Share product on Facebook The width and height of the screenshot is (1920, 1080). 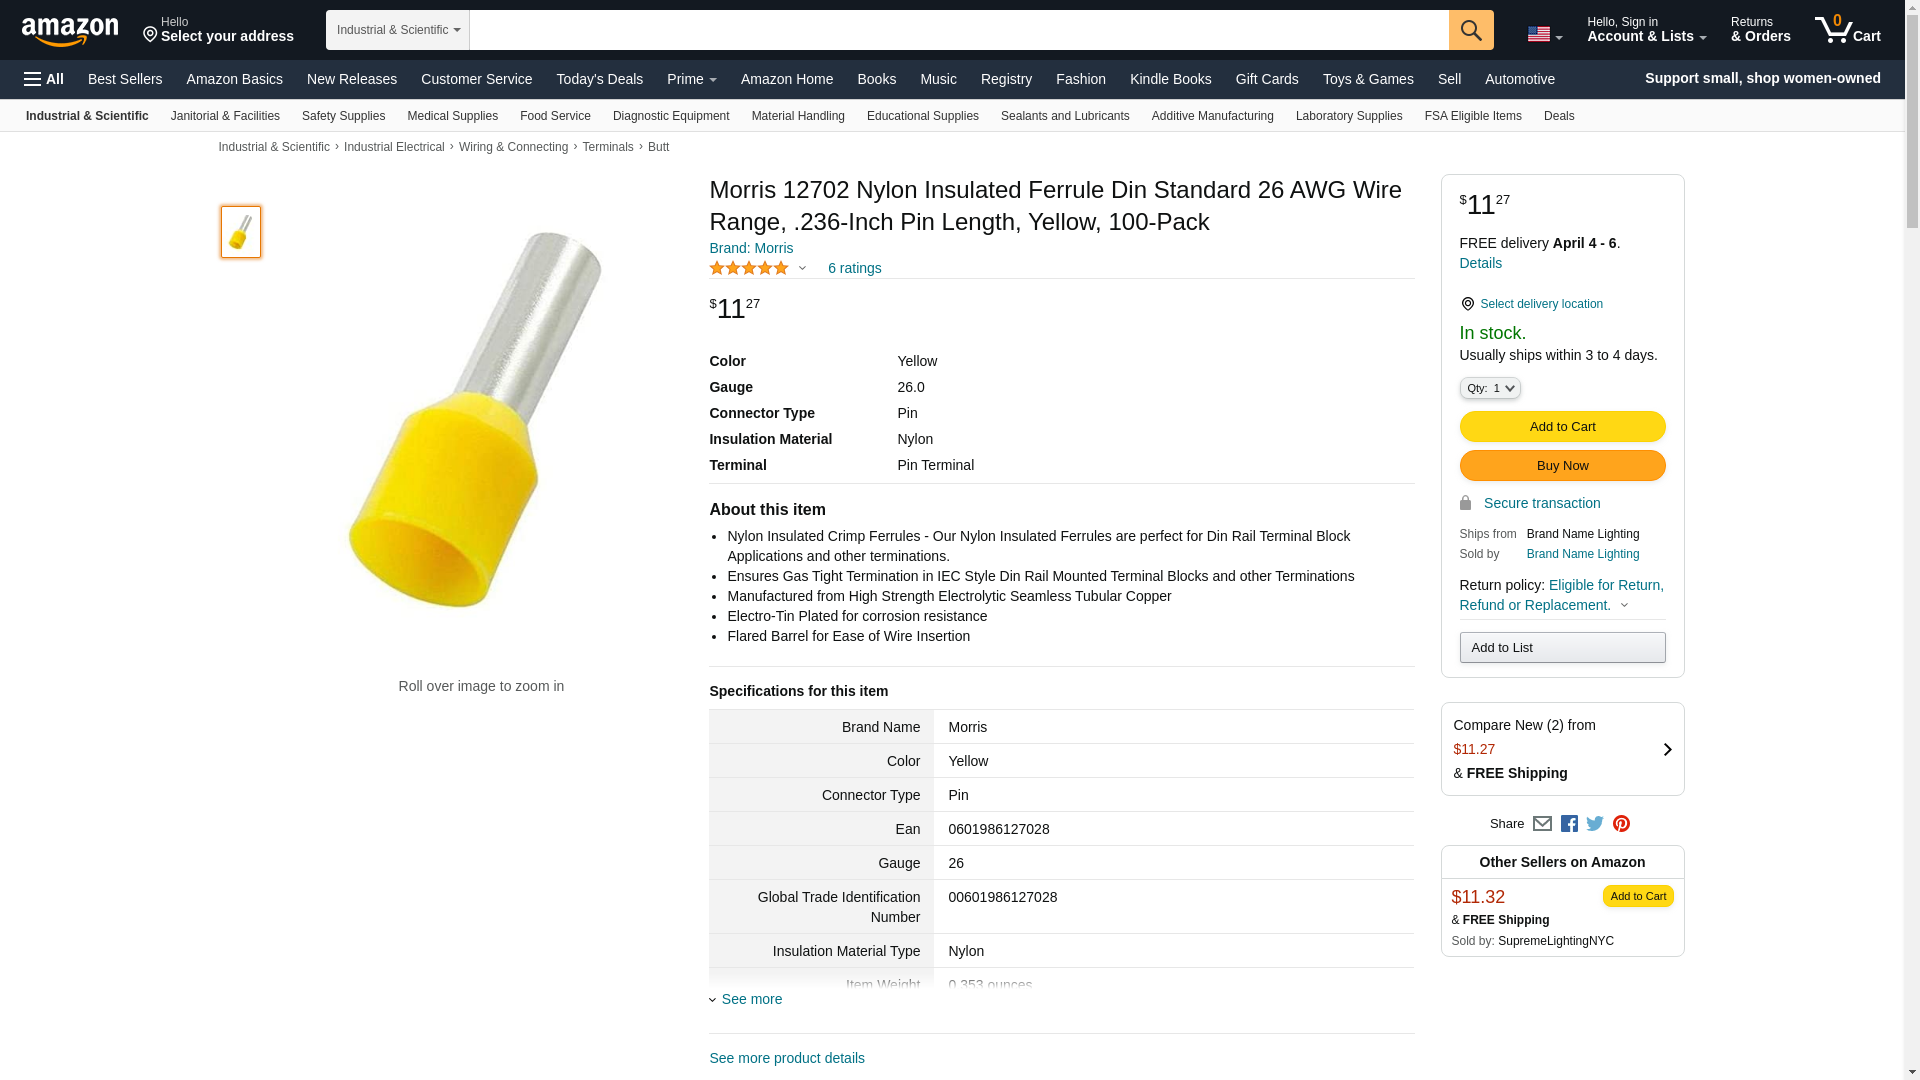tap(1569, 824)
